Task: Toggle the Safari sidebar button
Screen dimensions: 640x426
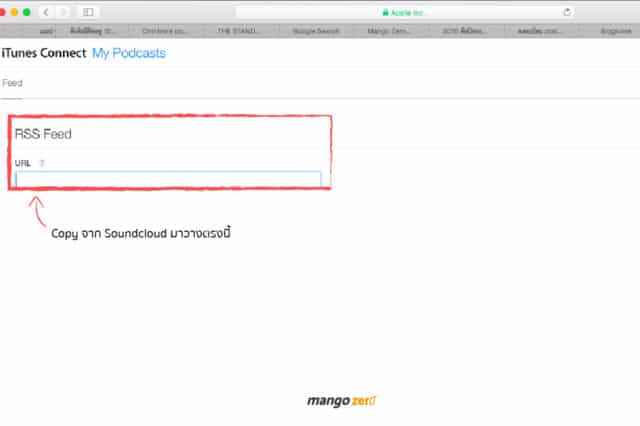Action: point(88,12)
